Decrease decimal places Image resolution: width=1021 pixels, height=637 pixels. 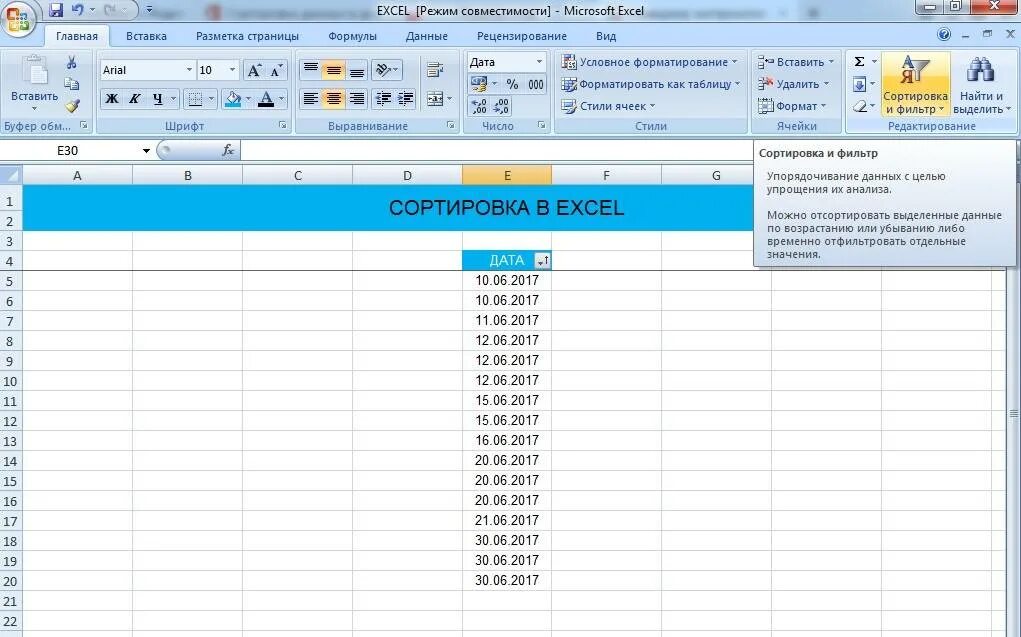[x=501, y=106]
